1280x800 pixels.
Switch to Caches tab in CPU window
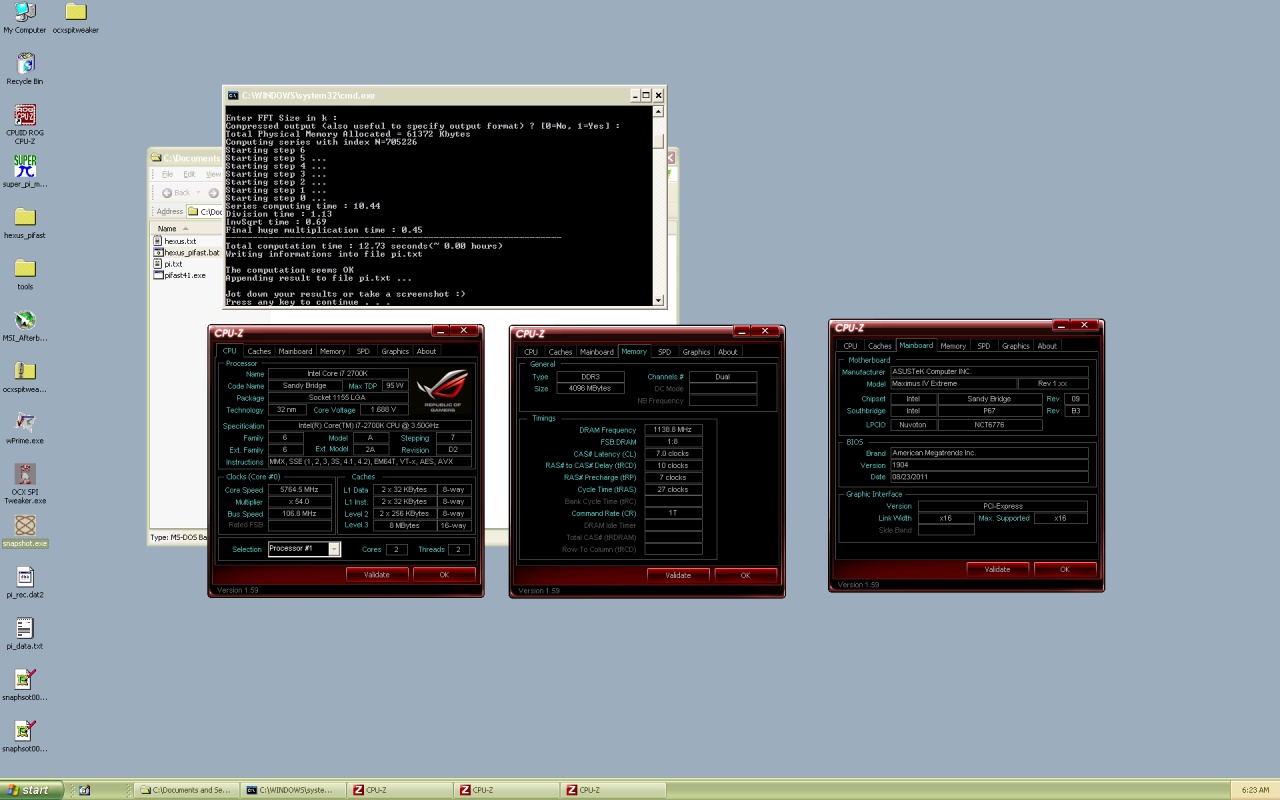(x=259, y=351)
